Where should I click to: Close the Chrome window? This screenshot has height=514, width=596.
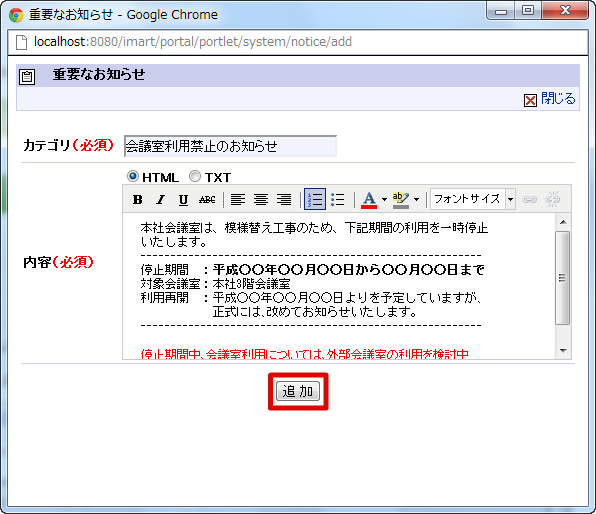pos(565,11)
